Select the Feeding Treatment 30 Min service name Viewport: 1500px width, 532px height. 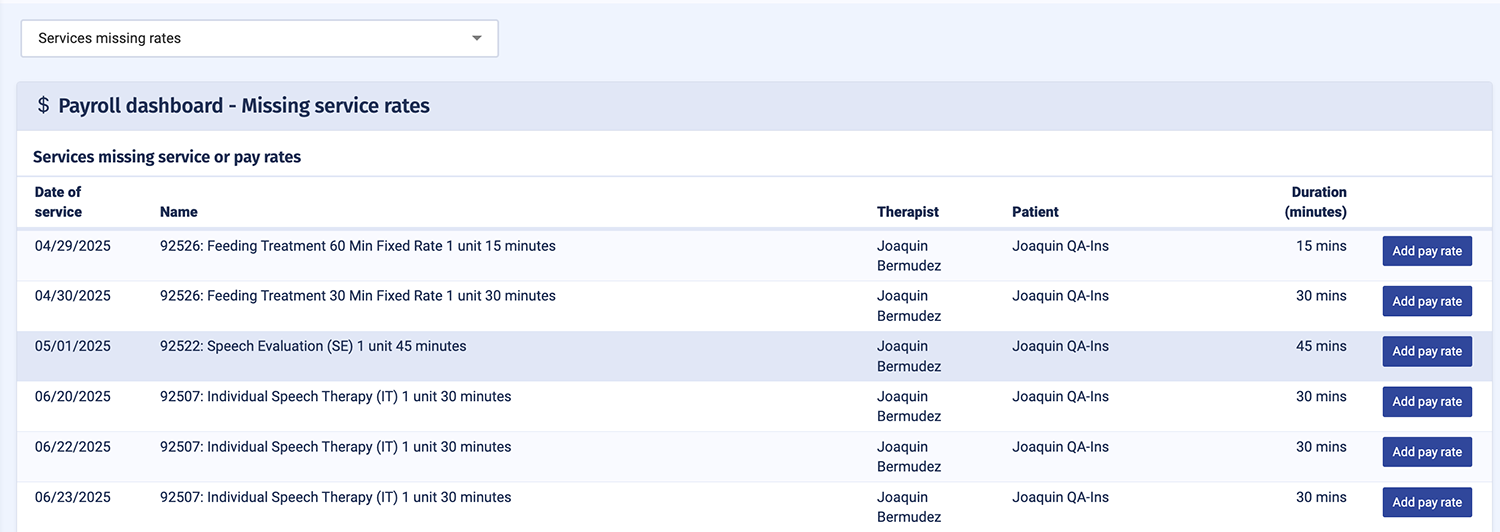357,296
